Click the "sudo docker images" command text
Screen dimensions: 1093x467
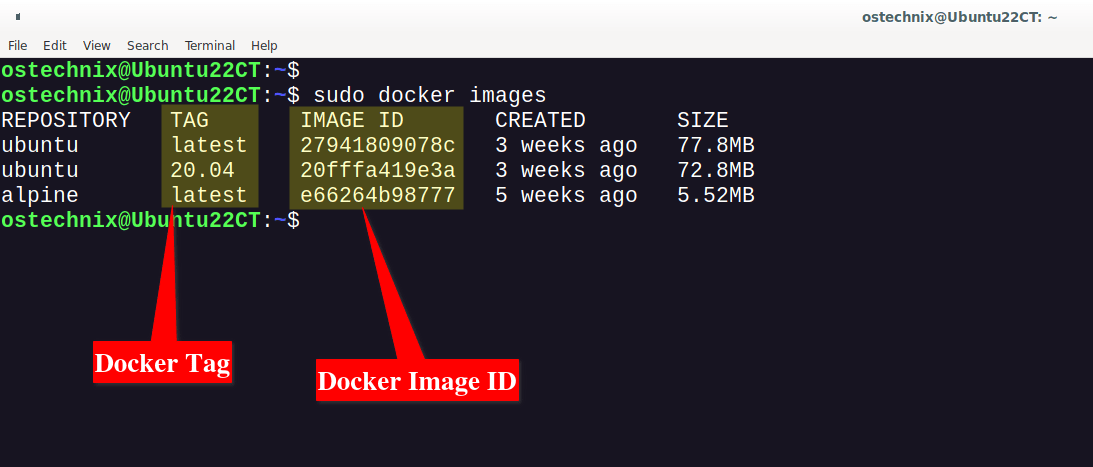[x=430, y=95]
